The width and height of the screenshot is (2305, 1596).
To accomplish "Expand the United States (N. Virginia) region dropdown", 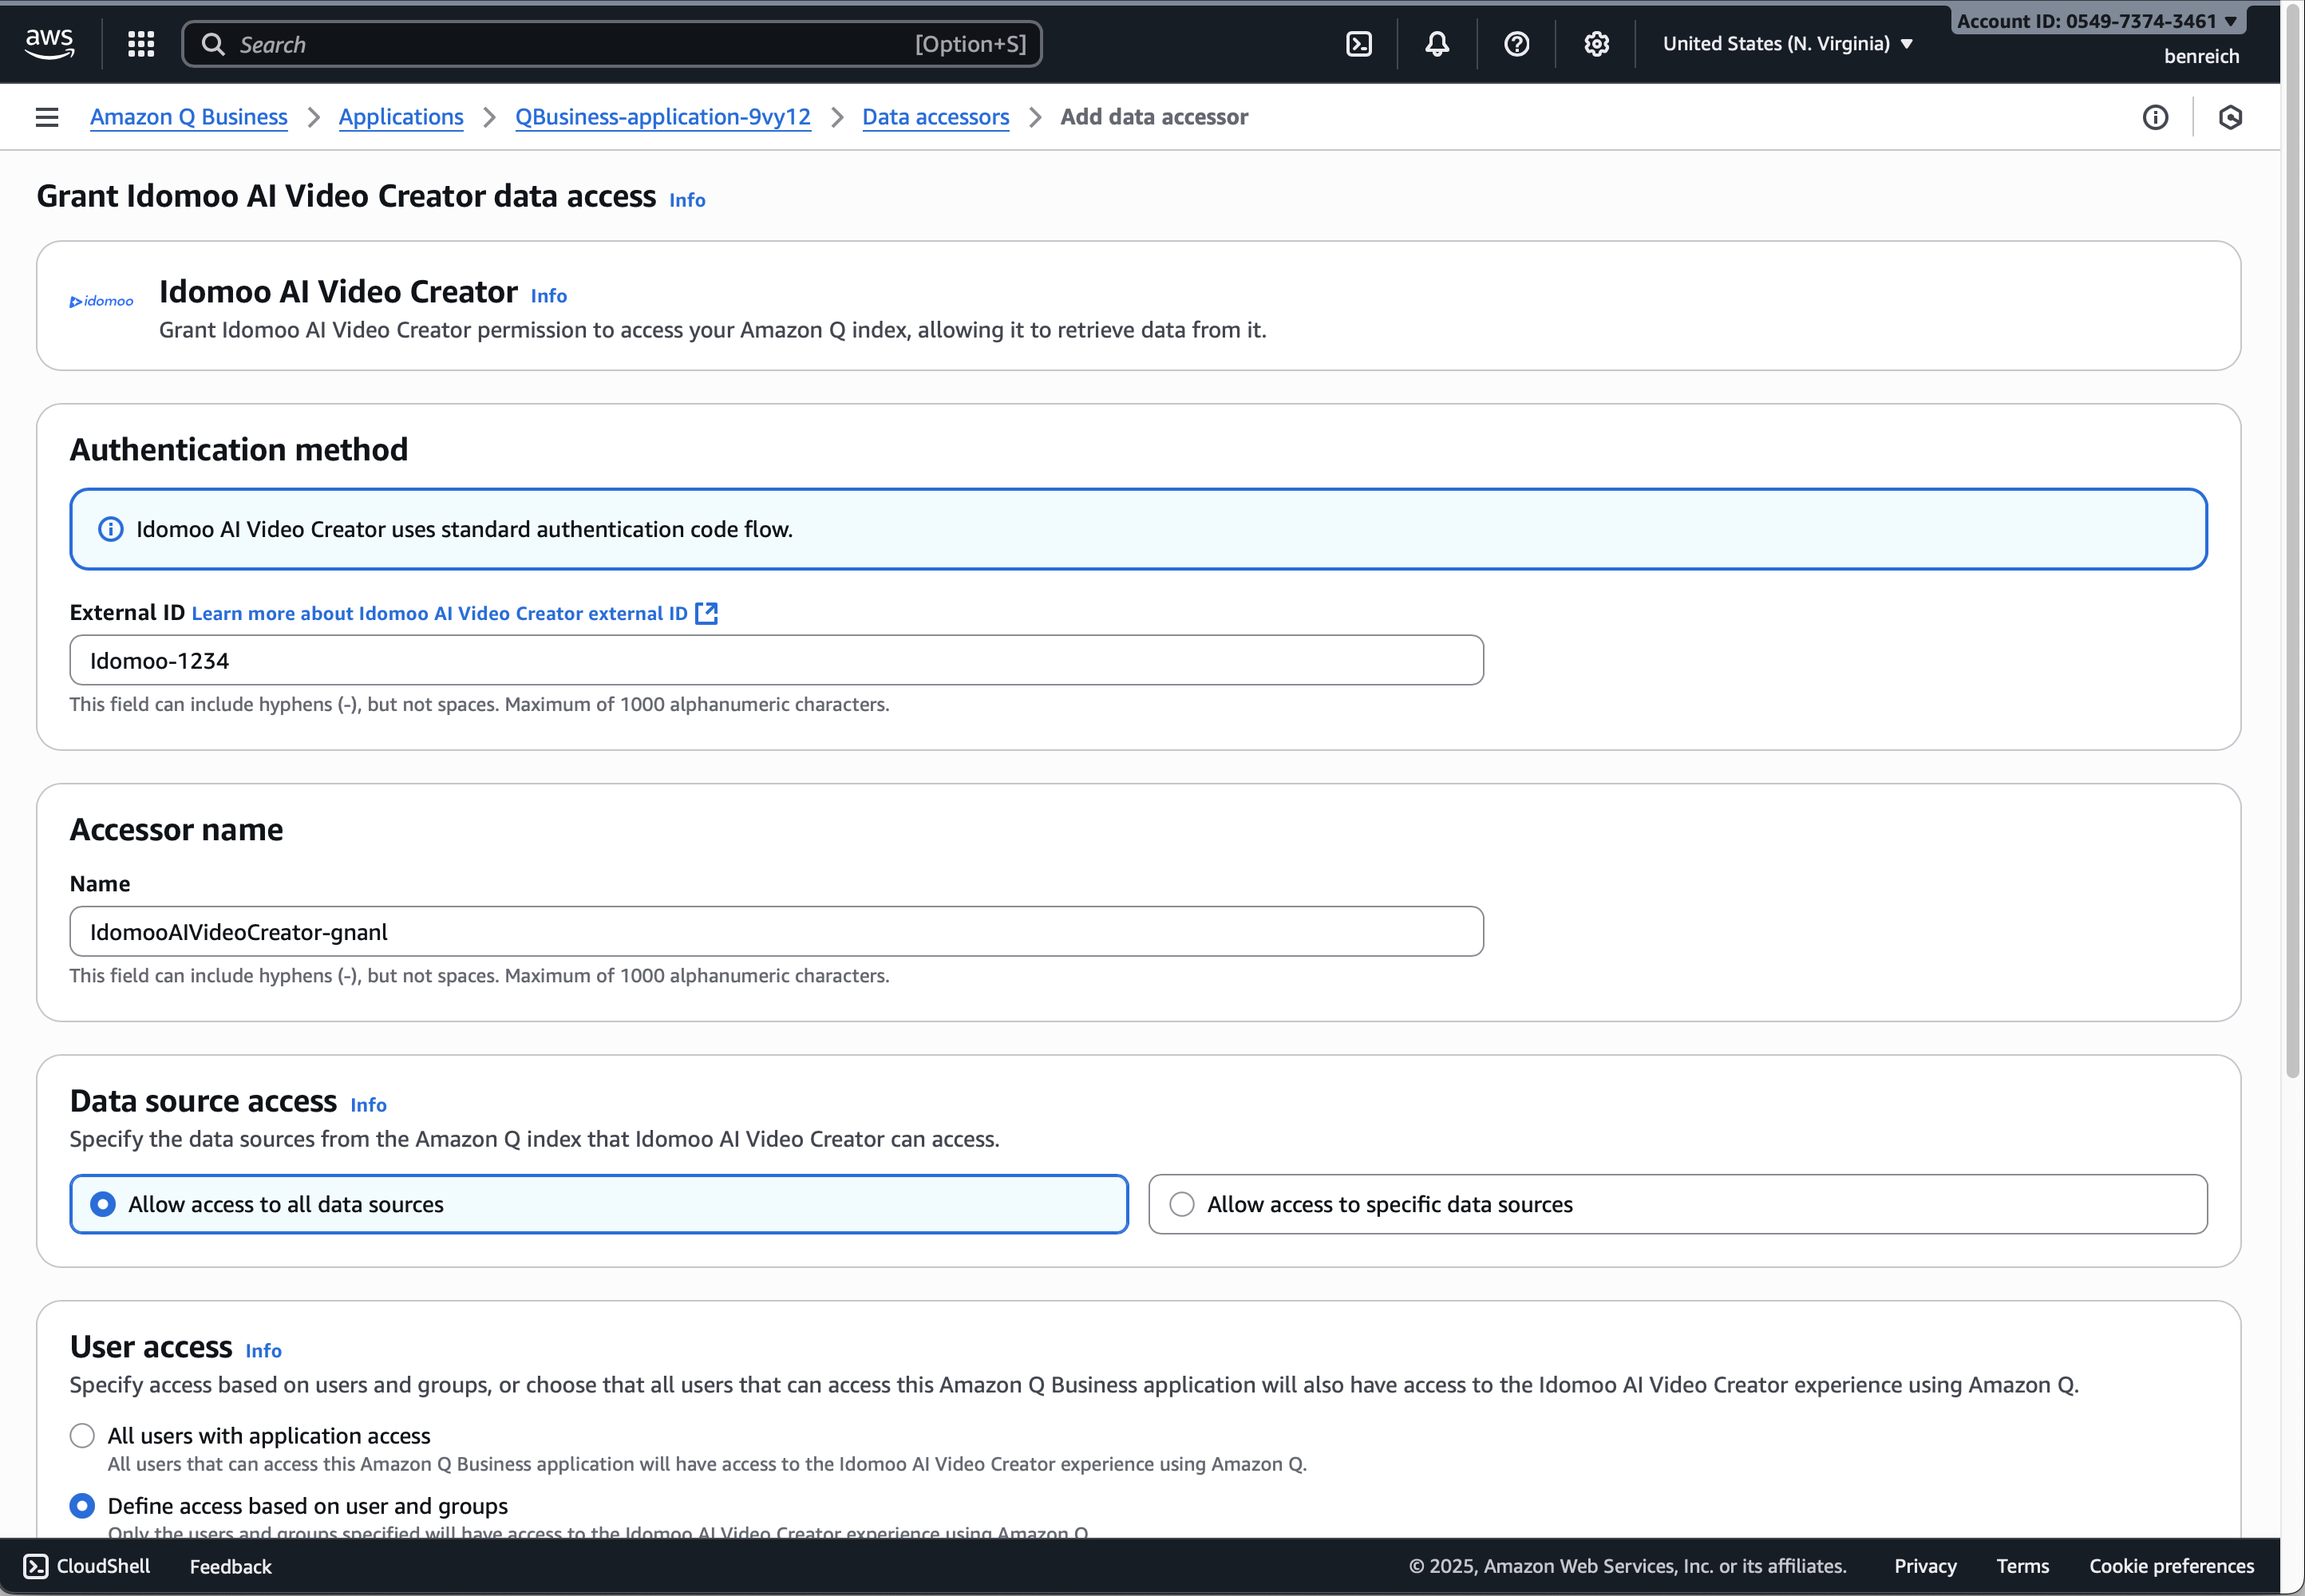I will coord(1787,44).
